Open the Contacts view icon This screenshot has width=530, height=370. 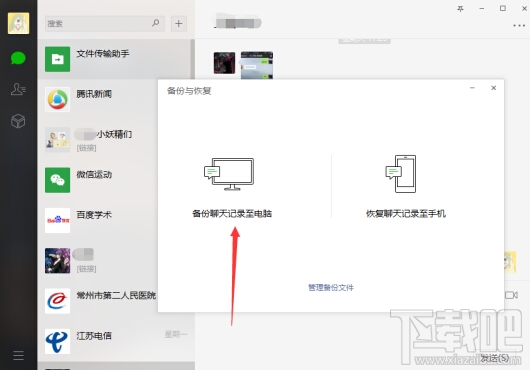click(x=18, y=89)
